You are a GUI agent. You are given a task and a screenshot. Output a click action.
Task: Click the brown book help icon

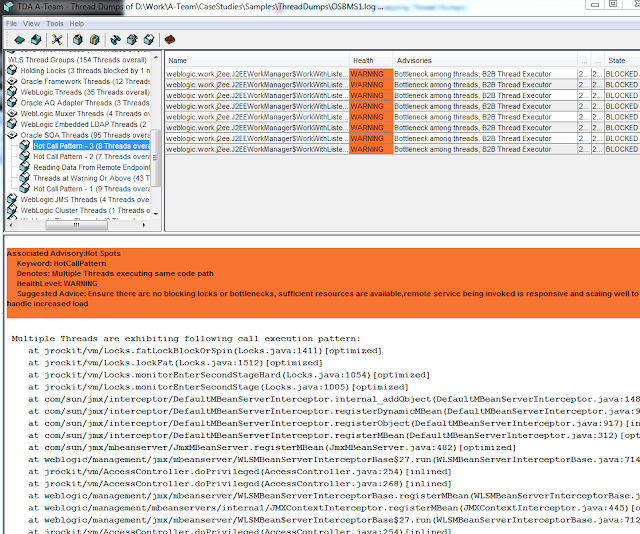point(170,40)
